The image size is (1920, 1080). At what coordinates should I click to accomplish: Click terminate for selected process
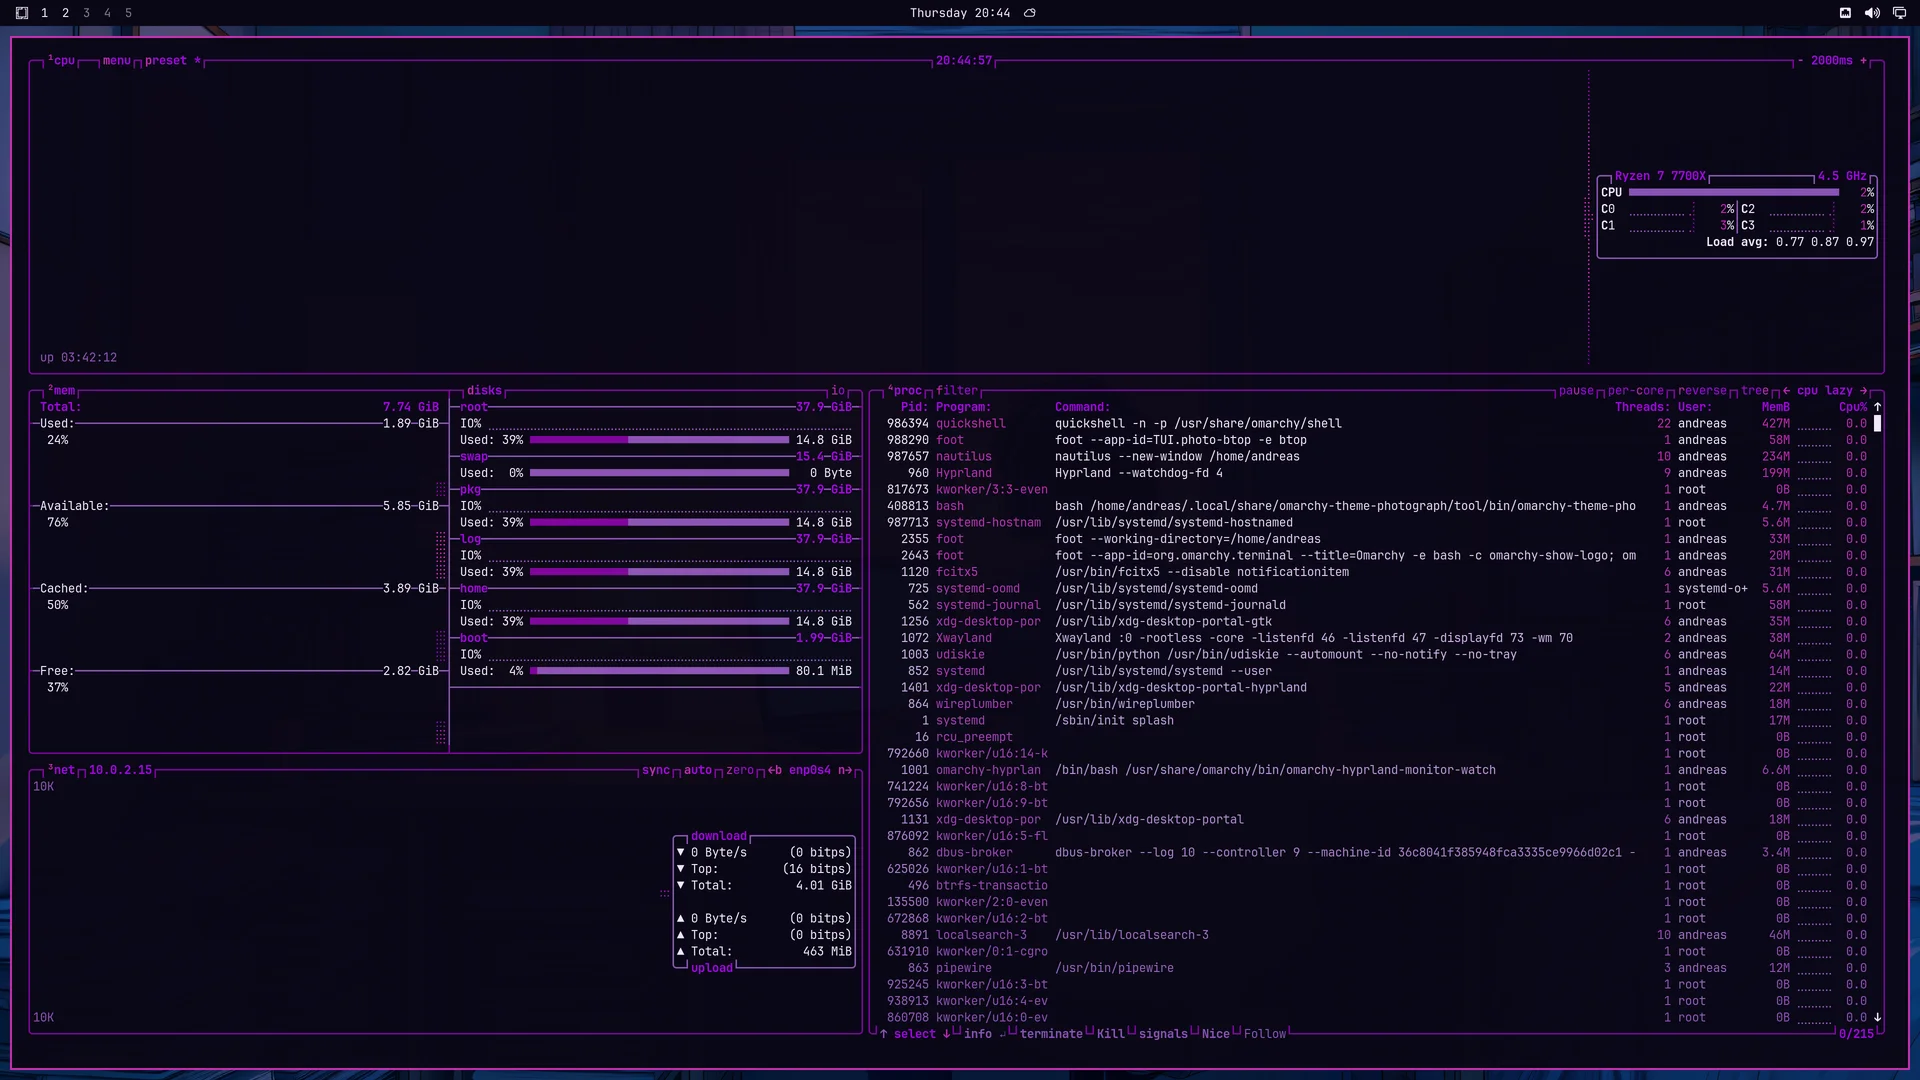(1051, 1034)
